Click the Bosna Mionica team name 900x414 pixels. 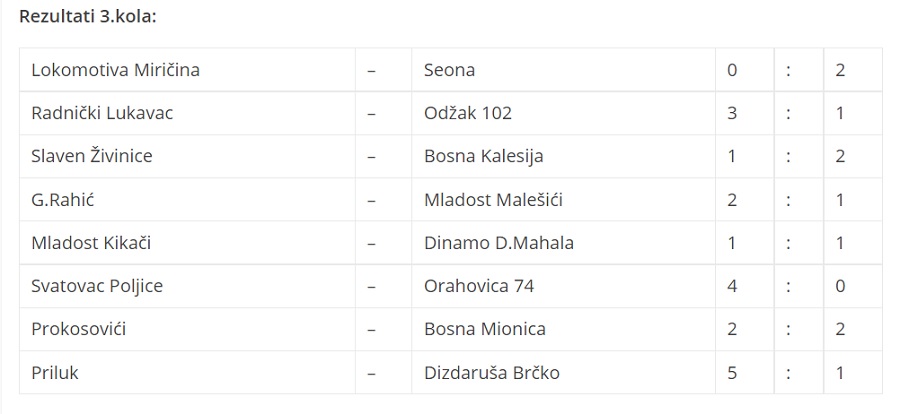pyautogui.click(x=485, y=329)
